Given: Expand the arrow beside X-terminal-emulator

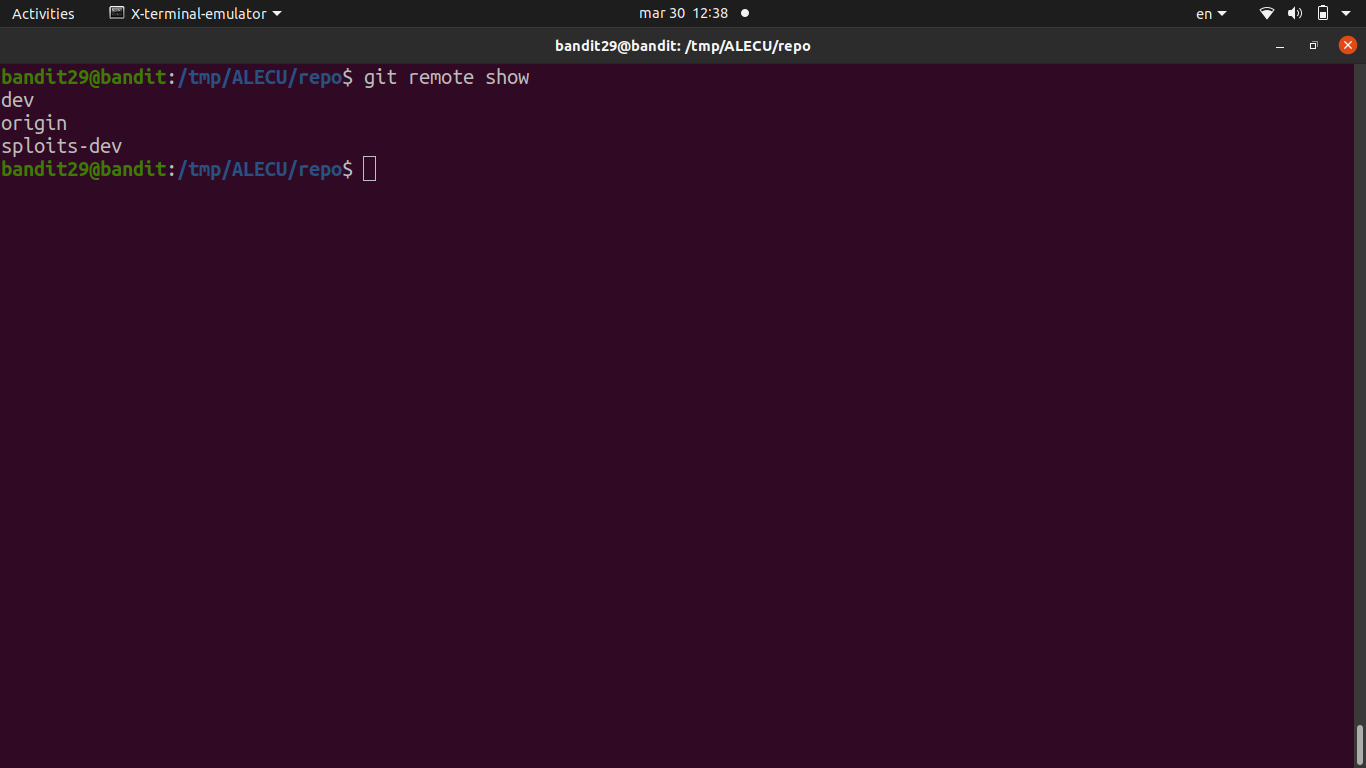Looking at the screenshot, I should tap(277, 14).
